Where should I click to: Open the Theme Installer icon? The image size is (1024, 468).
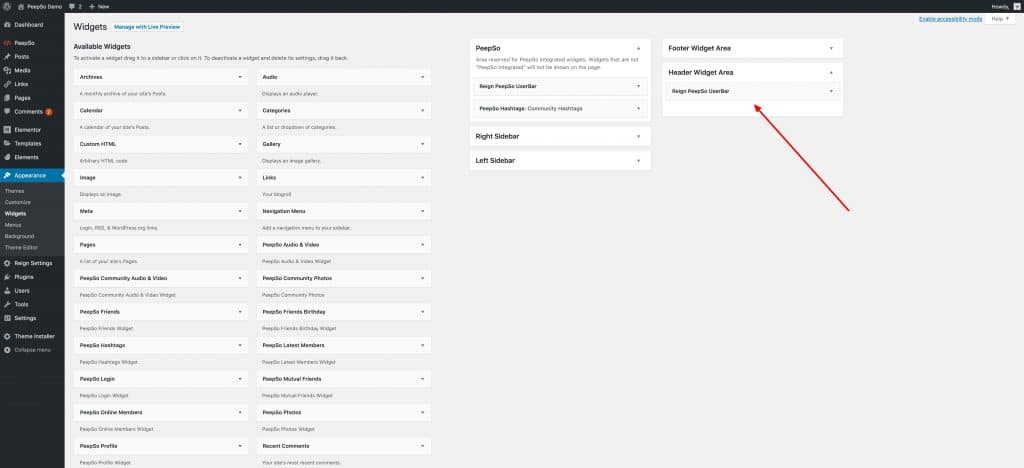pos(7,336)
